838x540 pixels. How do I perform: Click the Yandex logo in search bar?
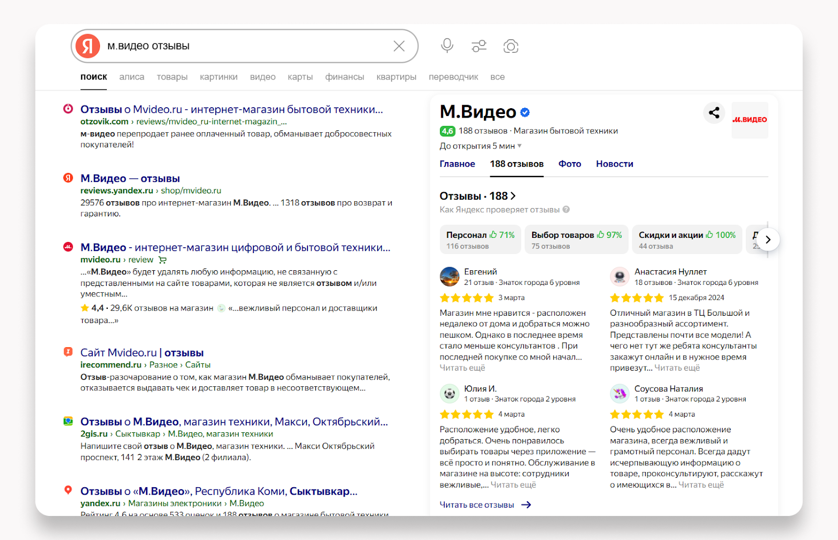88,46
